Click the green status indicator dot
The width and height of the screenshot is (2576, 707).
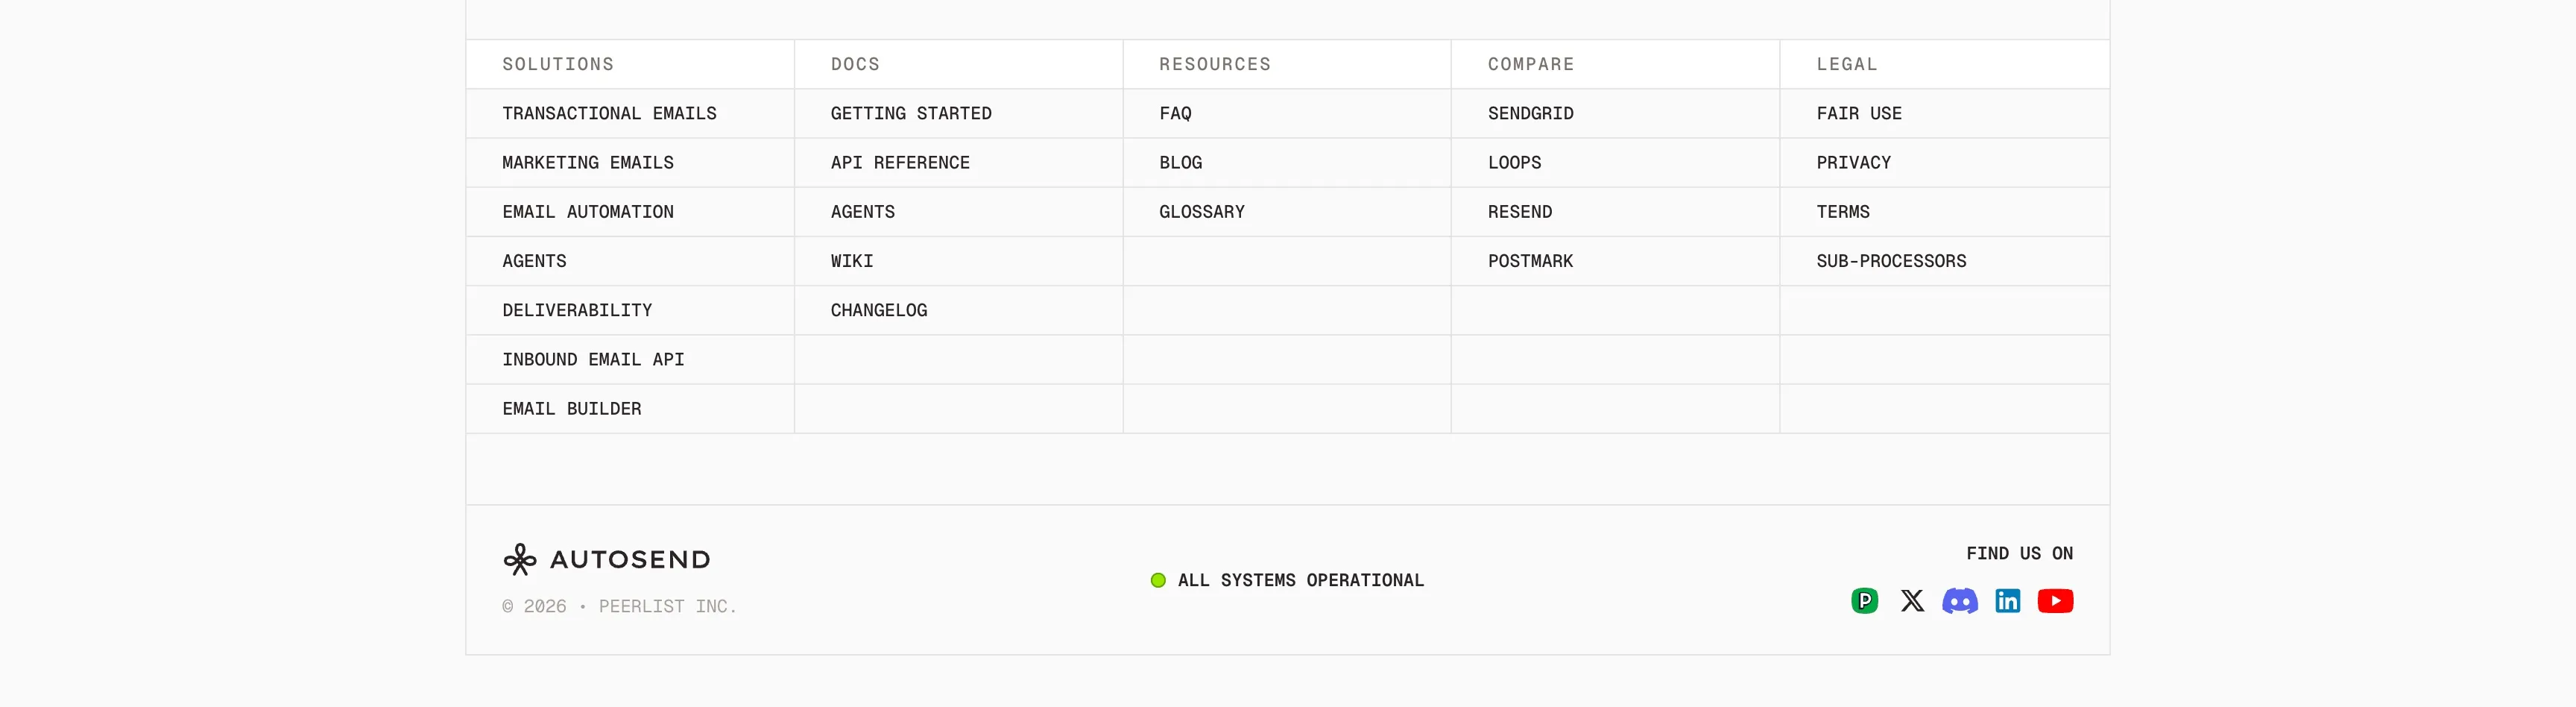tap(1158, 580)
